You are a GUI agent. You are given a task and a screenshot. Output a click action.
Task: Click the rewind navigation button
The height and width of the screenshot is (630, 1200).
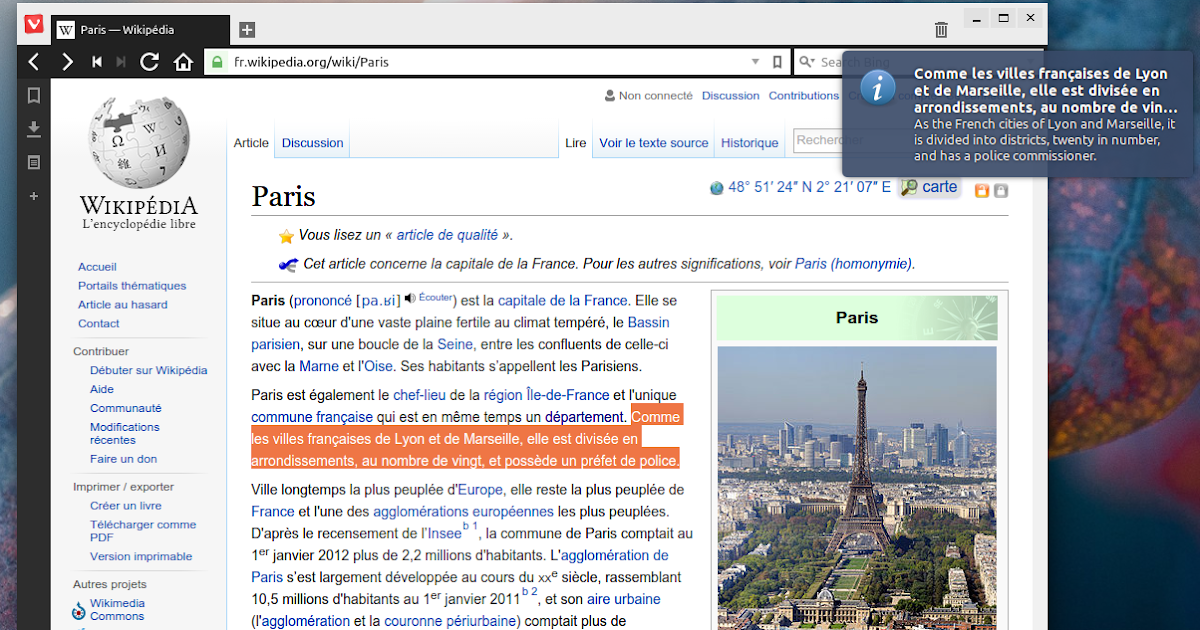tap(97, 62)
